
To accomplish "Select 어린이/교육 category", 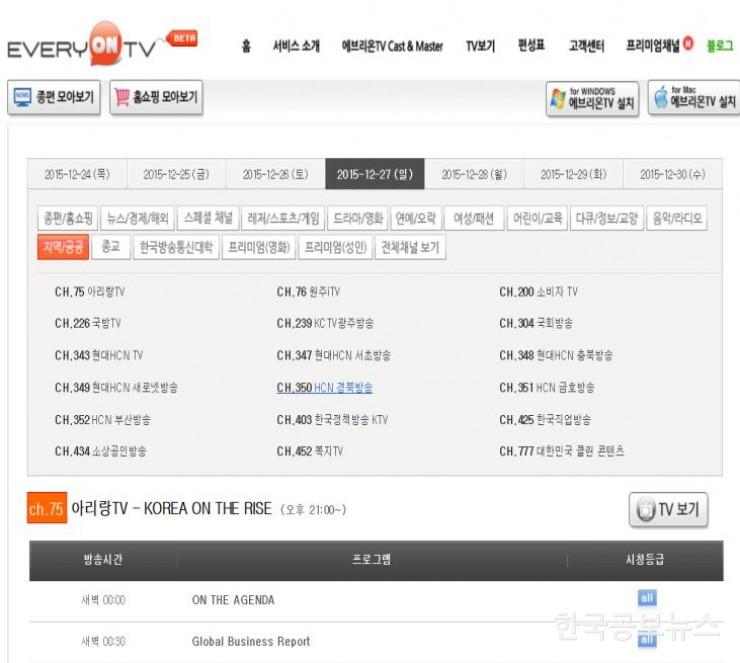I will click(537, 218).
